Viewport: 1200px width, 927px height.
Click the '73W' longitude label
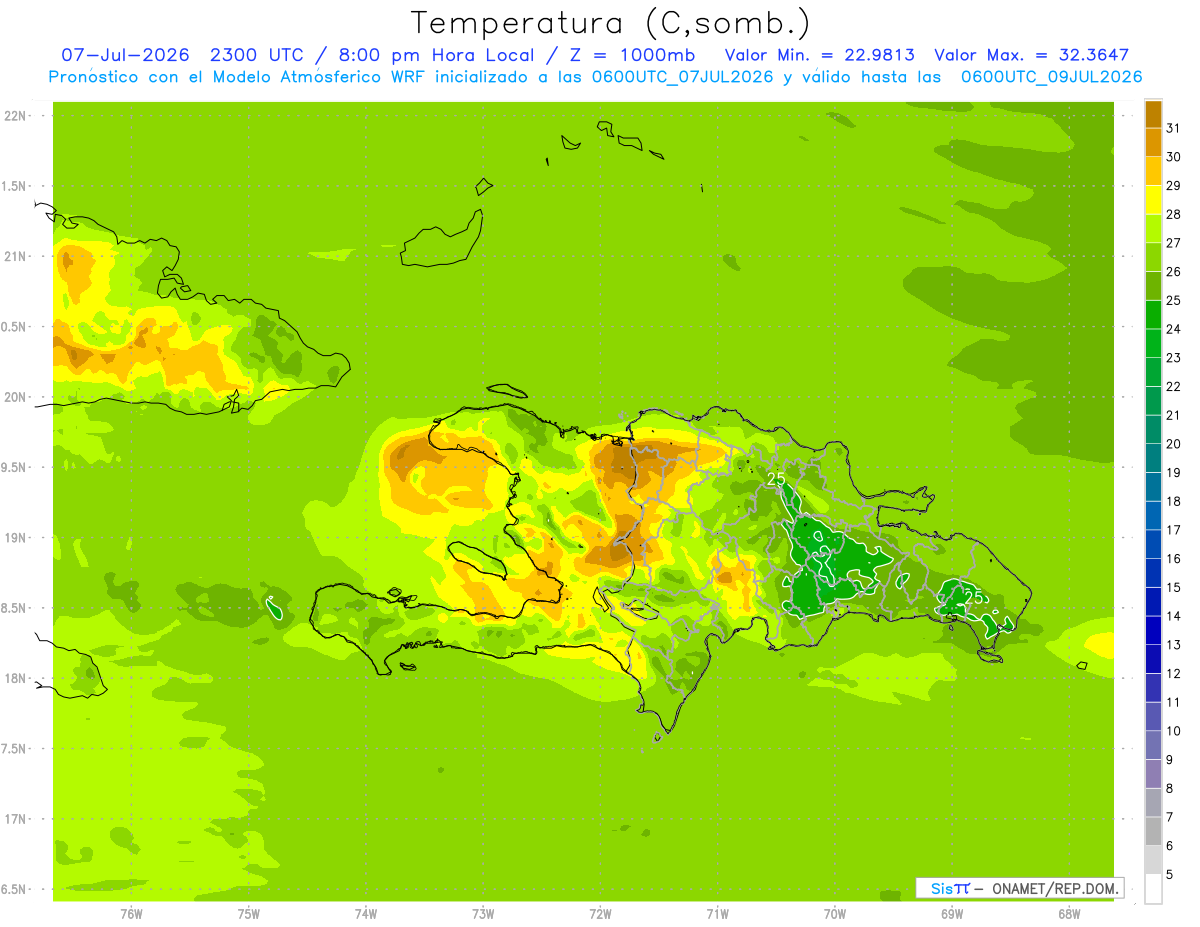tap(483, 913)
